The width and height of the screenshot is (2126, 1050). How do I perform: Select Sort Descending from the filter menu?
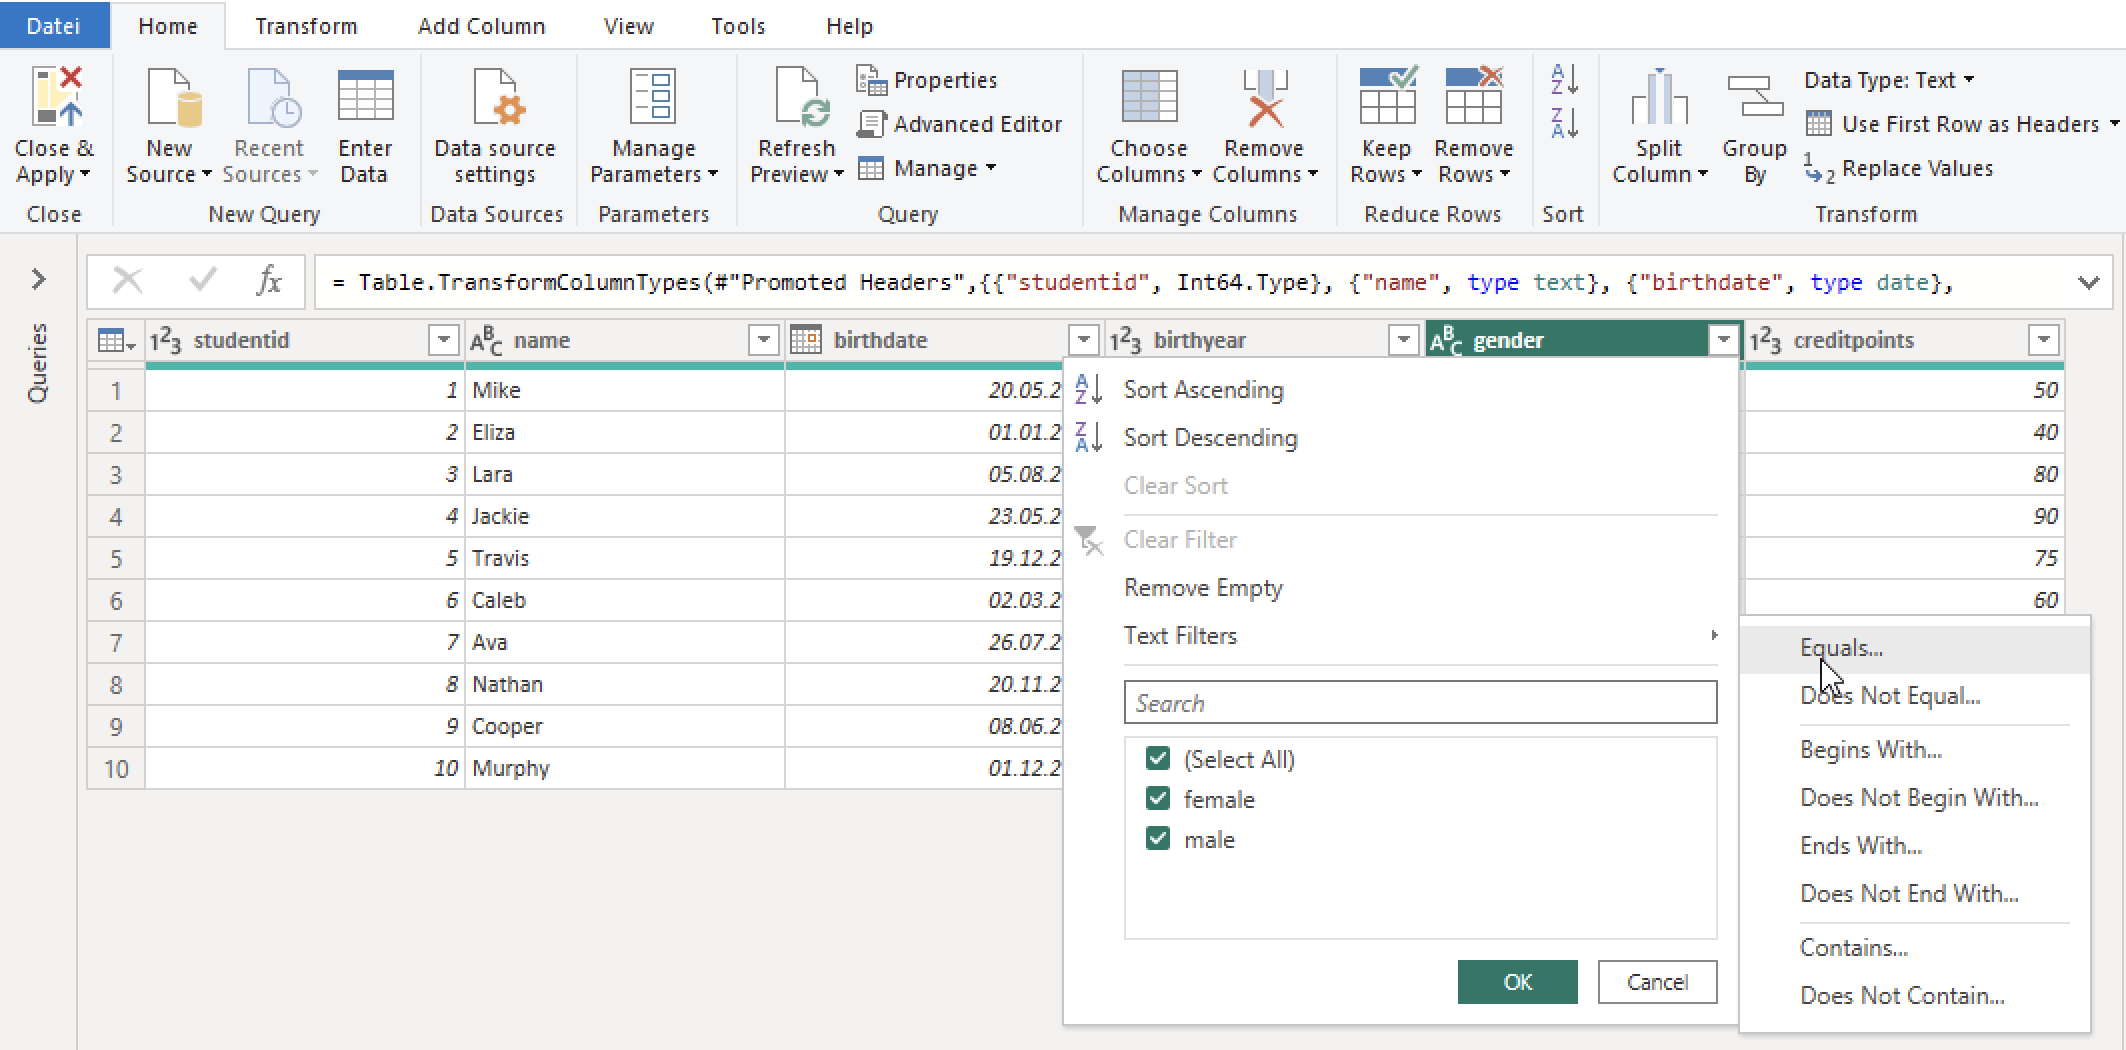(x=1210, y=437)
